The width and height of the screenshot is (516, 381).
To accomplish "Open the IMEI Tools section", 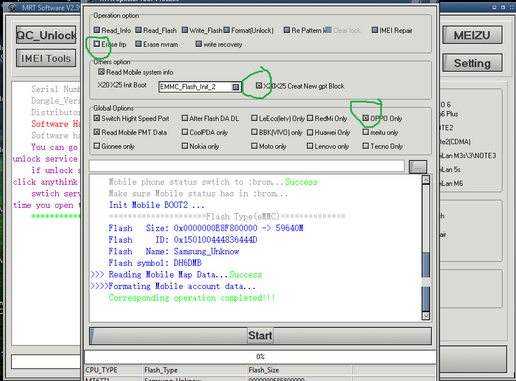I will [x=46, y=58].
